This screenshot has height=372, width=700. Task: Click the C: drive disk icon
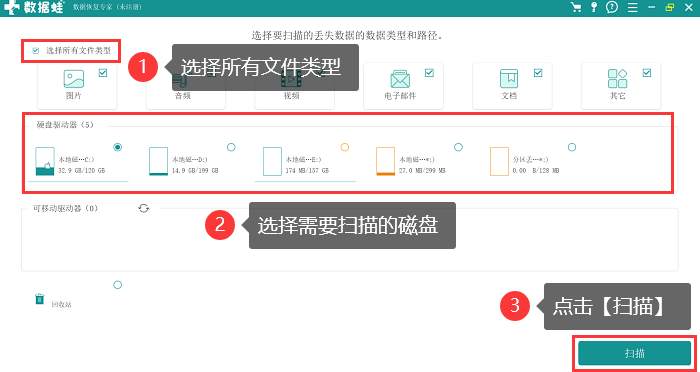pos(45,161)
